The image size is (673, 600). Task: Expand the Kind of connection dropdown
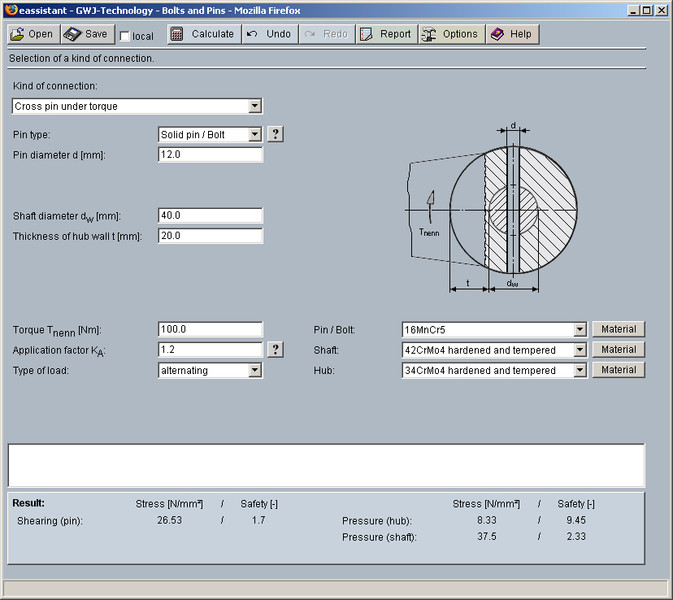254,106
